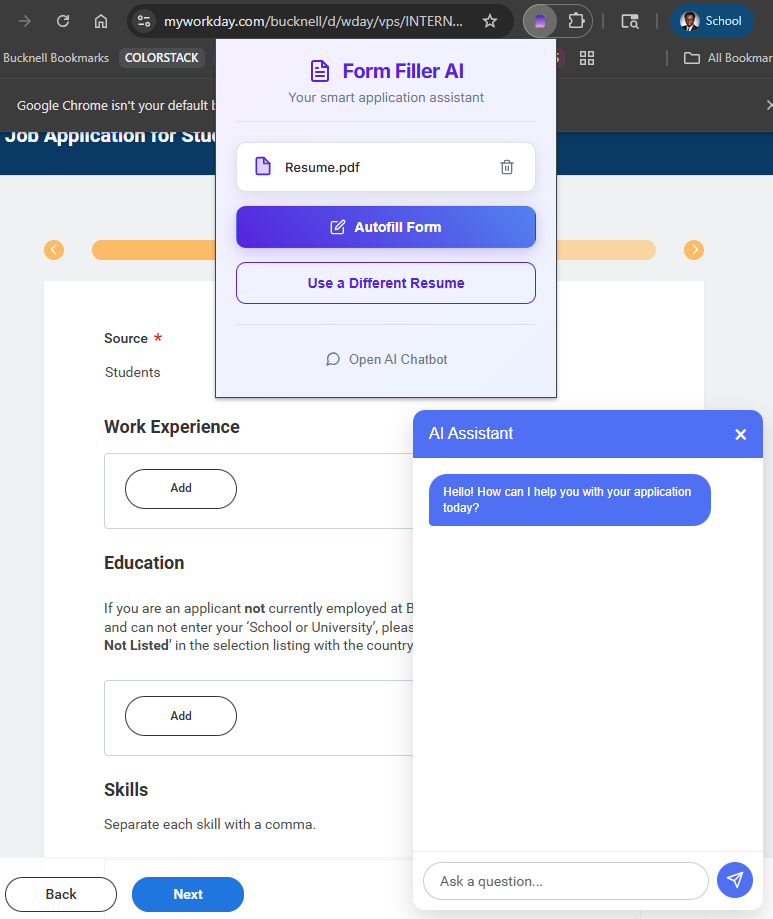Viewport: 773px width, 919px height.
Task: Close the AI Assistant chat panel
Action: pyautogui.click(x=741, y=434)
